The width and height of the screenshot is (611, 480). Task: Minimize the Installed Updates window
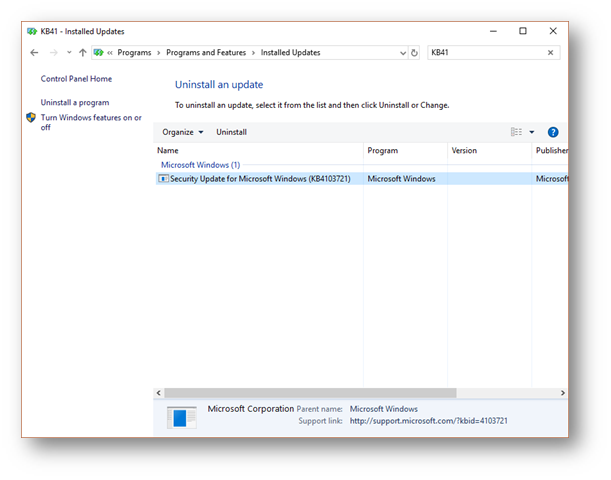click(x=493, y=31)
